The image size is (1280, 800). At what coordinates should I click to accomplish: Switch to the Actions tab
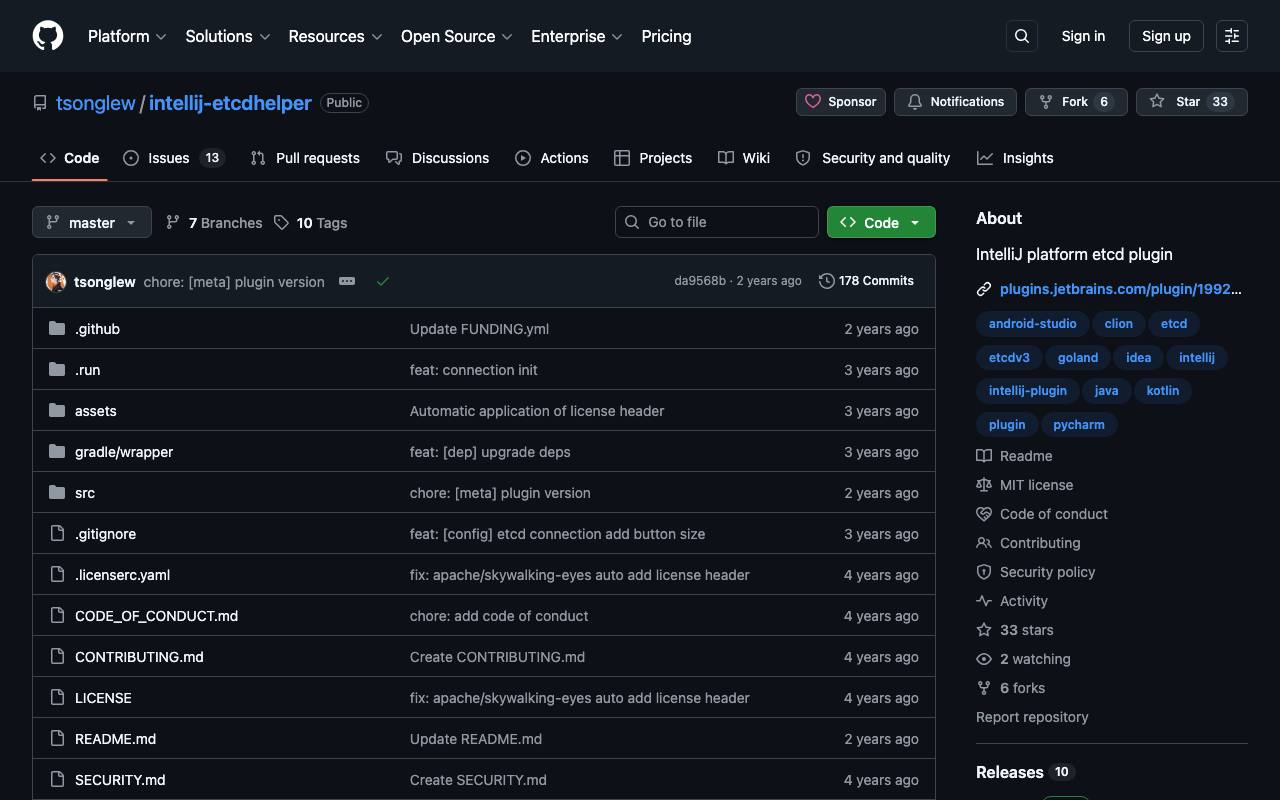click(x=552, y=158)
